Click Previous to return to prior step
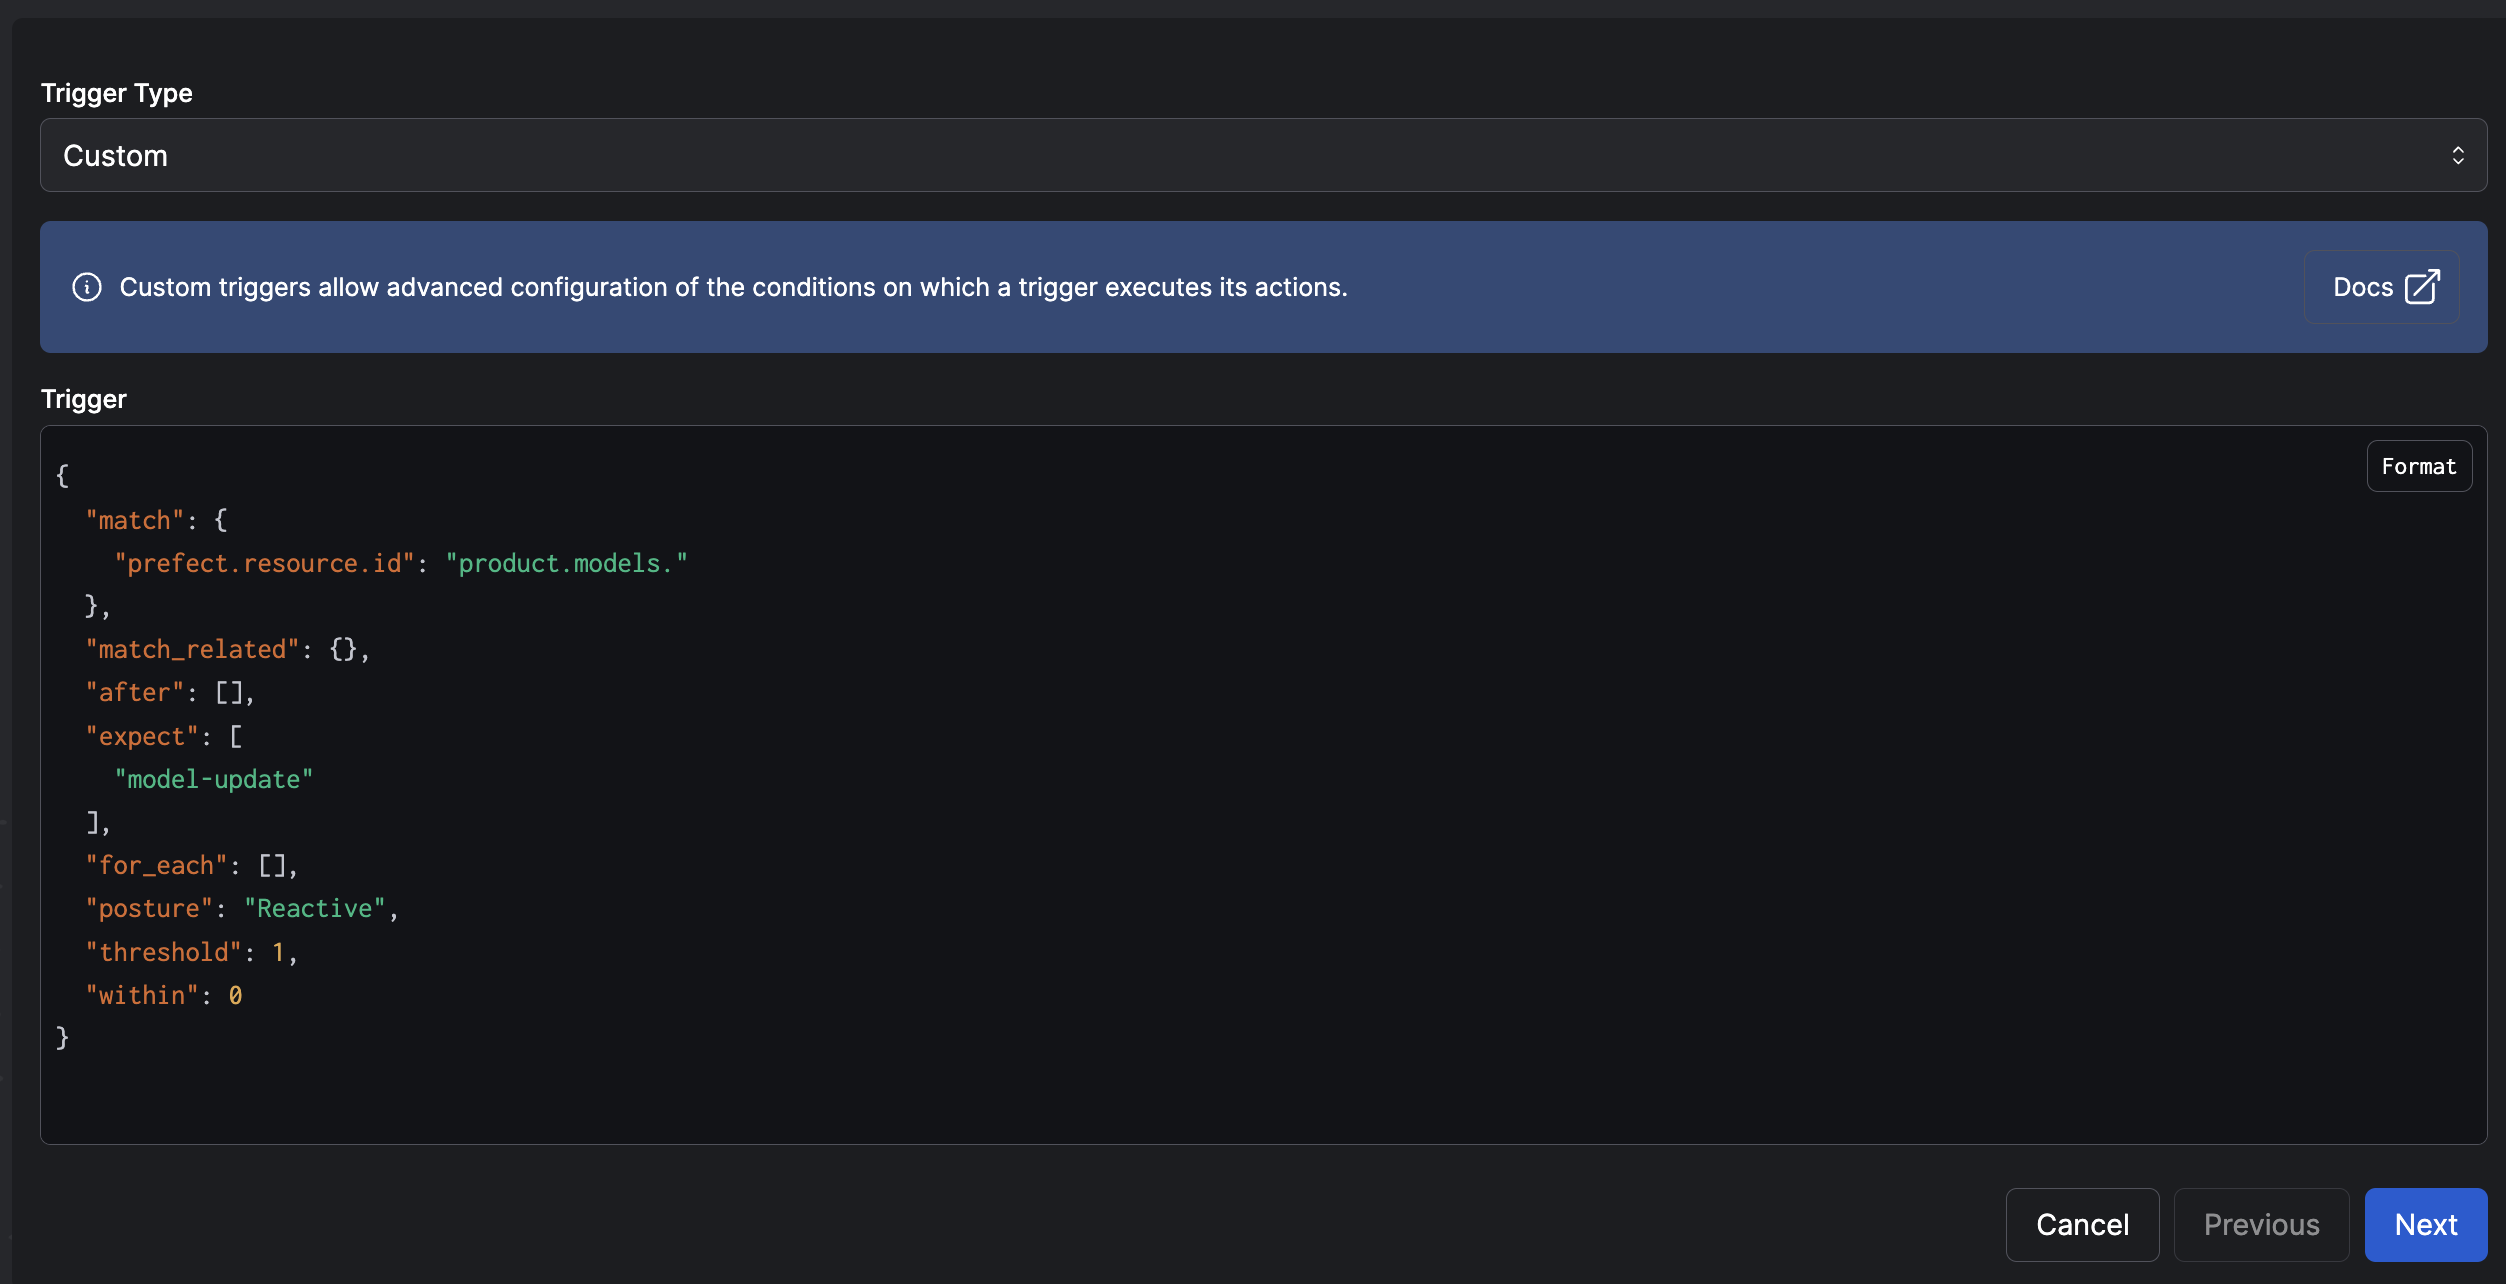2506x1284 pixels. pos(2261,1224)
